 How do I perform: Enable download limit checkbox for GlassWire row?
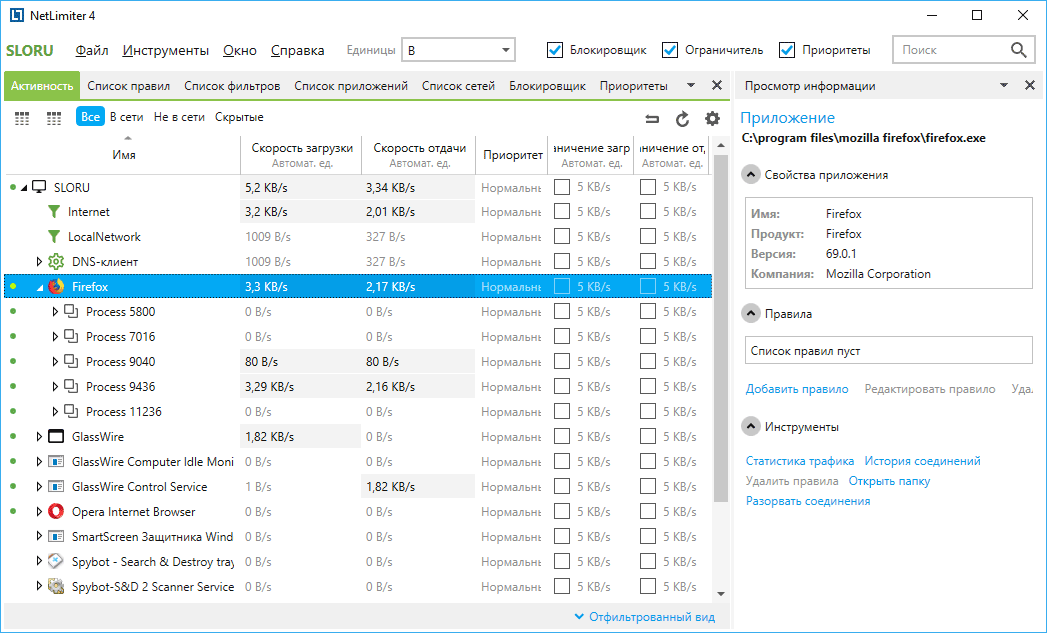562,437
